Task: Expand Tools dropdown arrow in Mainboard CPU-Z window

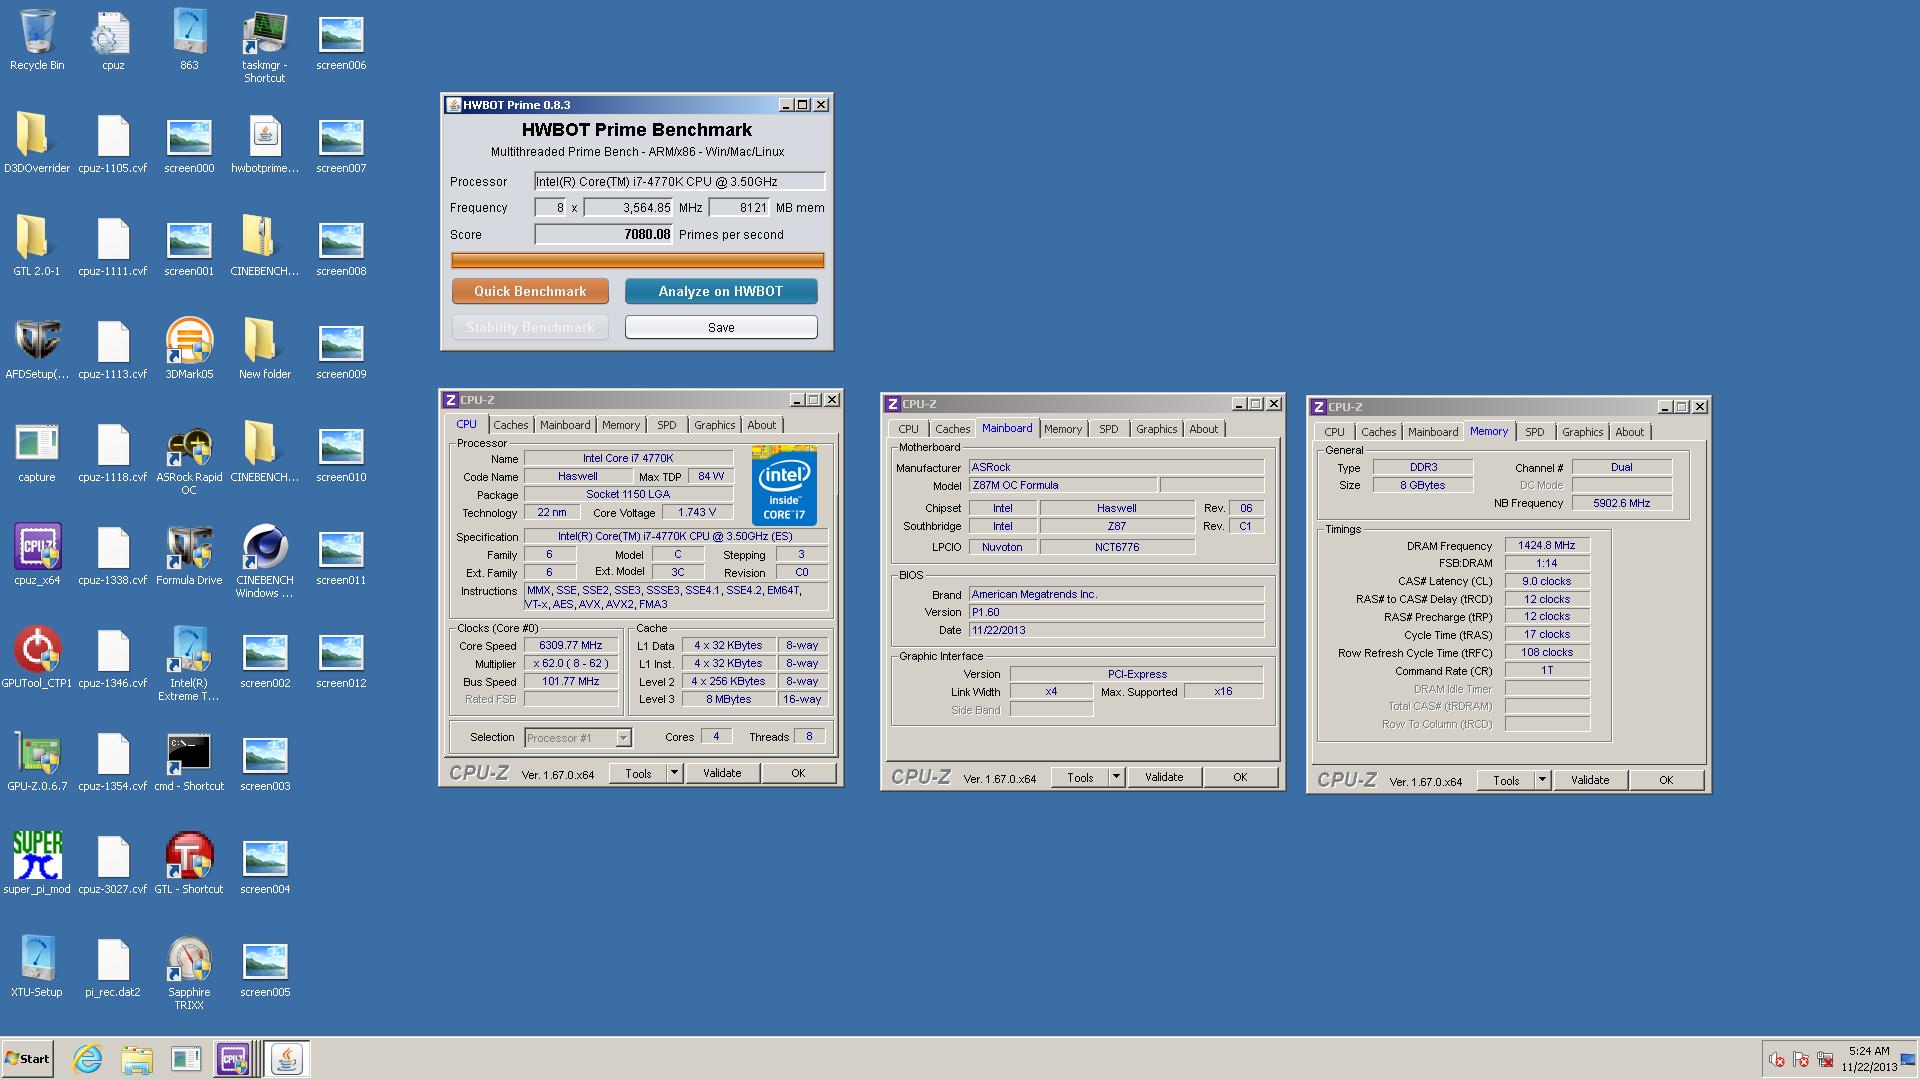Action: coord(1116,777)
